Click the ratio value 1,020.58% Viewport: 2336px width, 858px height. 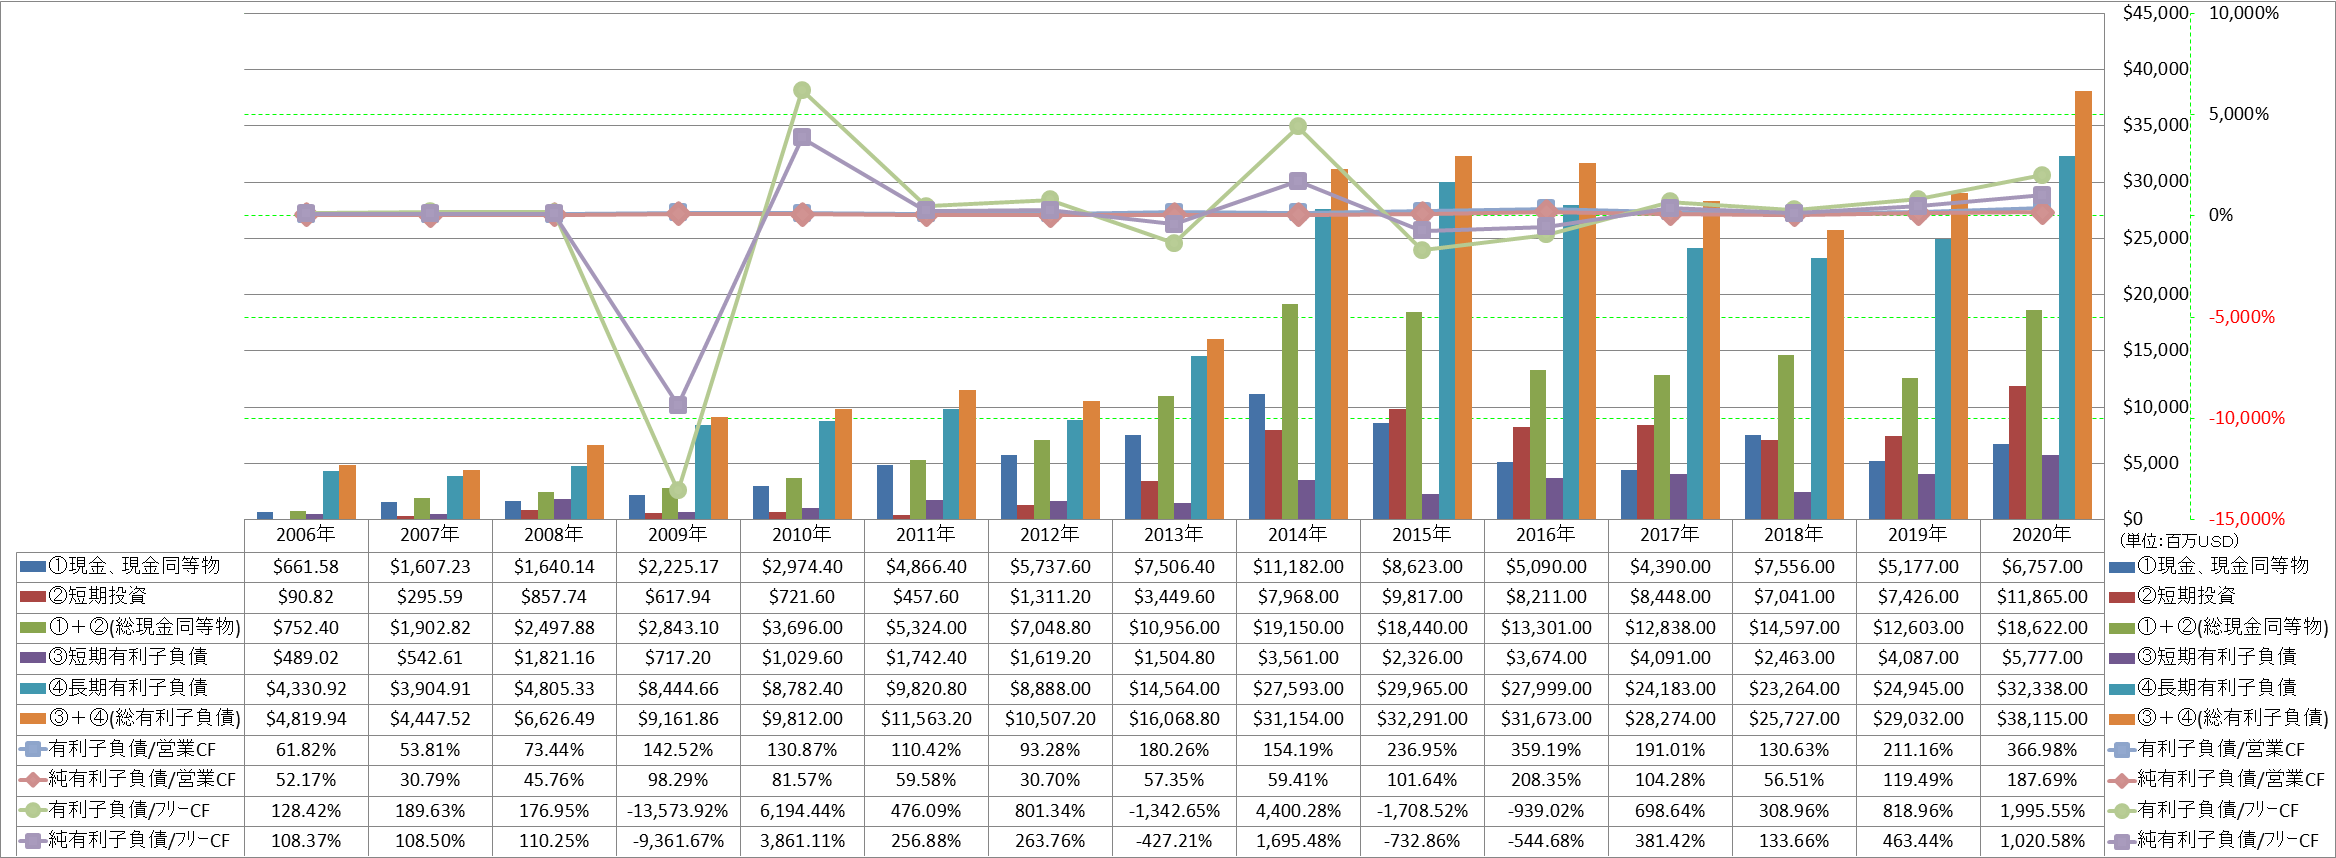click(x=2042, y=841)
